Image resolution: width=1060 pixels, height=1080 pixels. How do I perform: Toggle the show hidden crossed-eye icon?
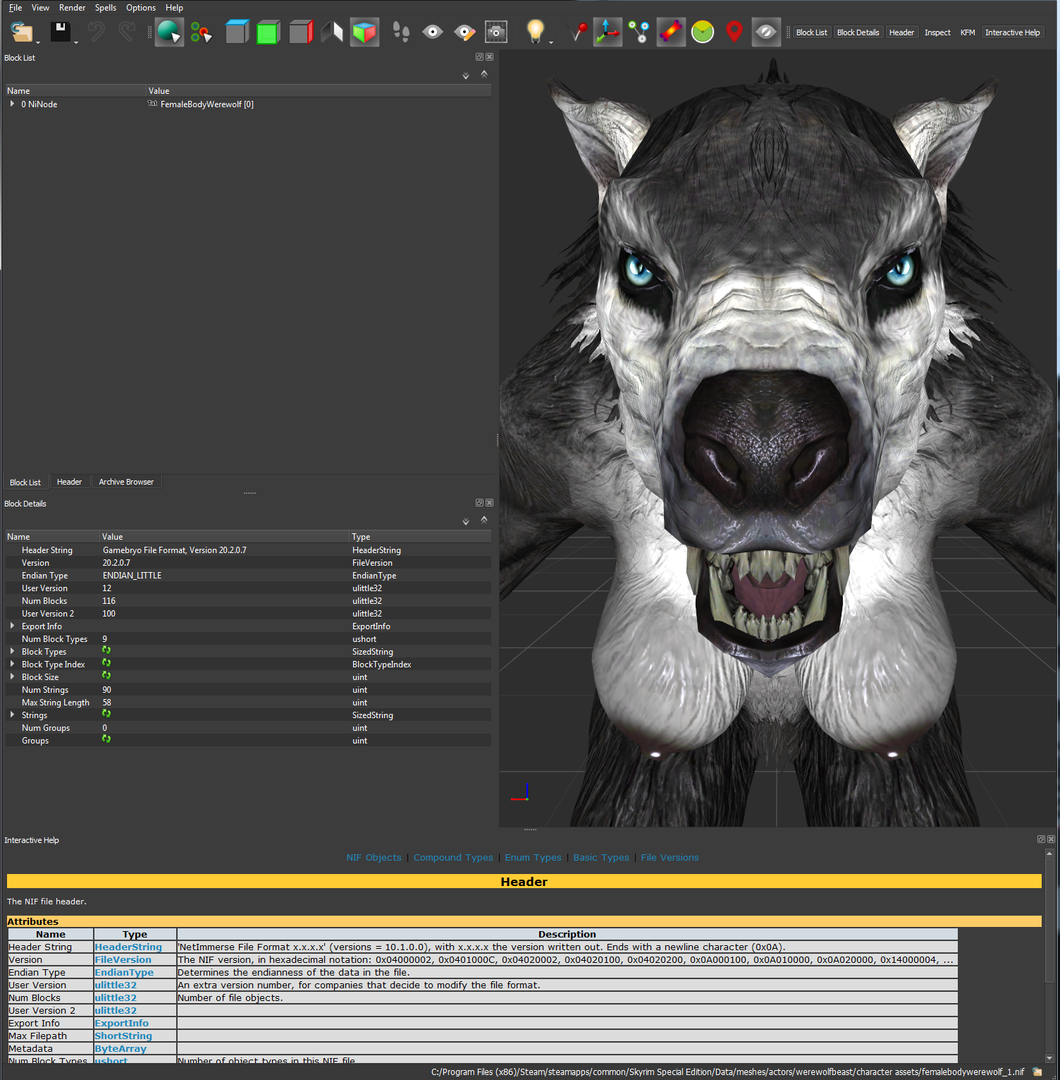pyautogui.click(x=765, y=32)
